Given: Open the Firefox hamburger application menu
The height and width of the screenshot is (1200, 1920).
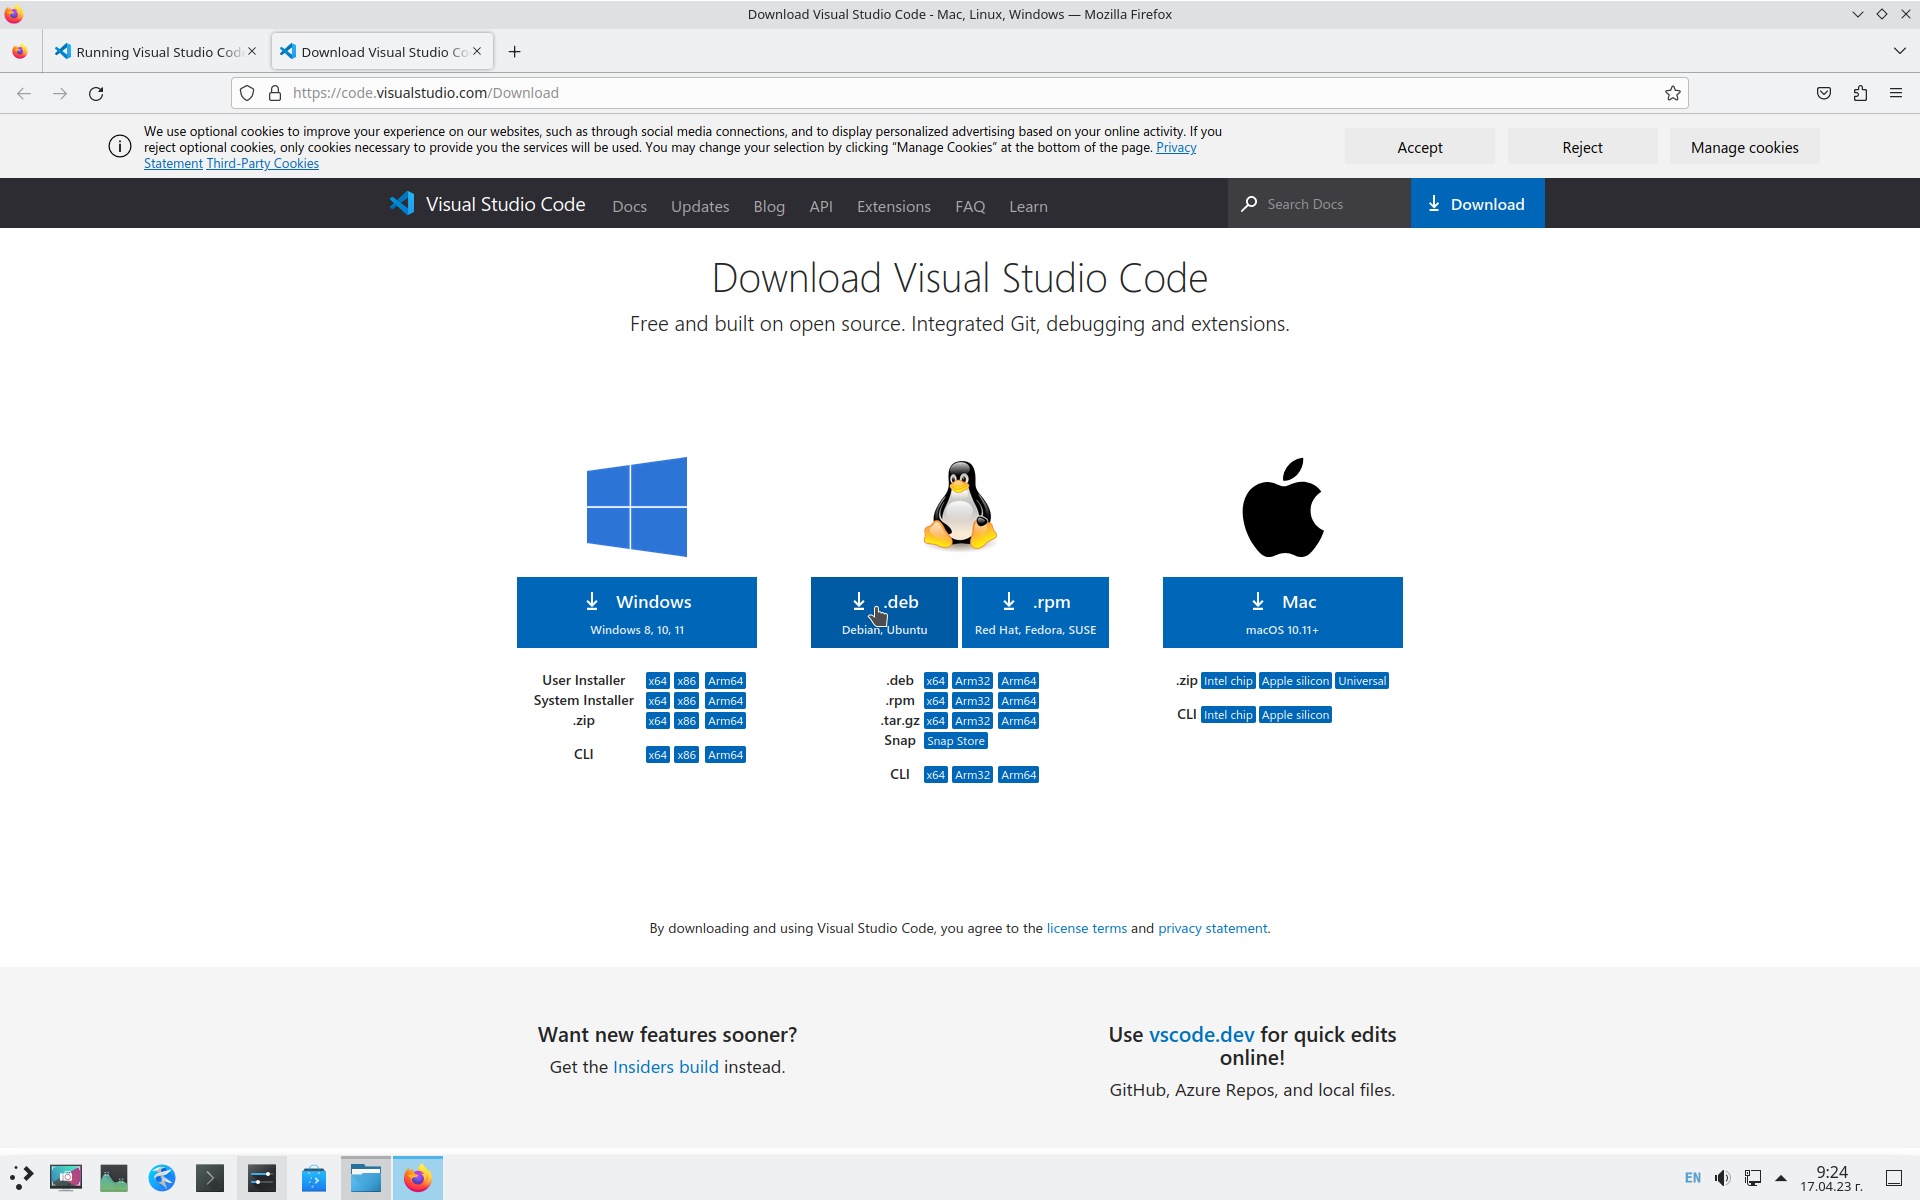Looking at the screenshot, I should point(1896,93).
